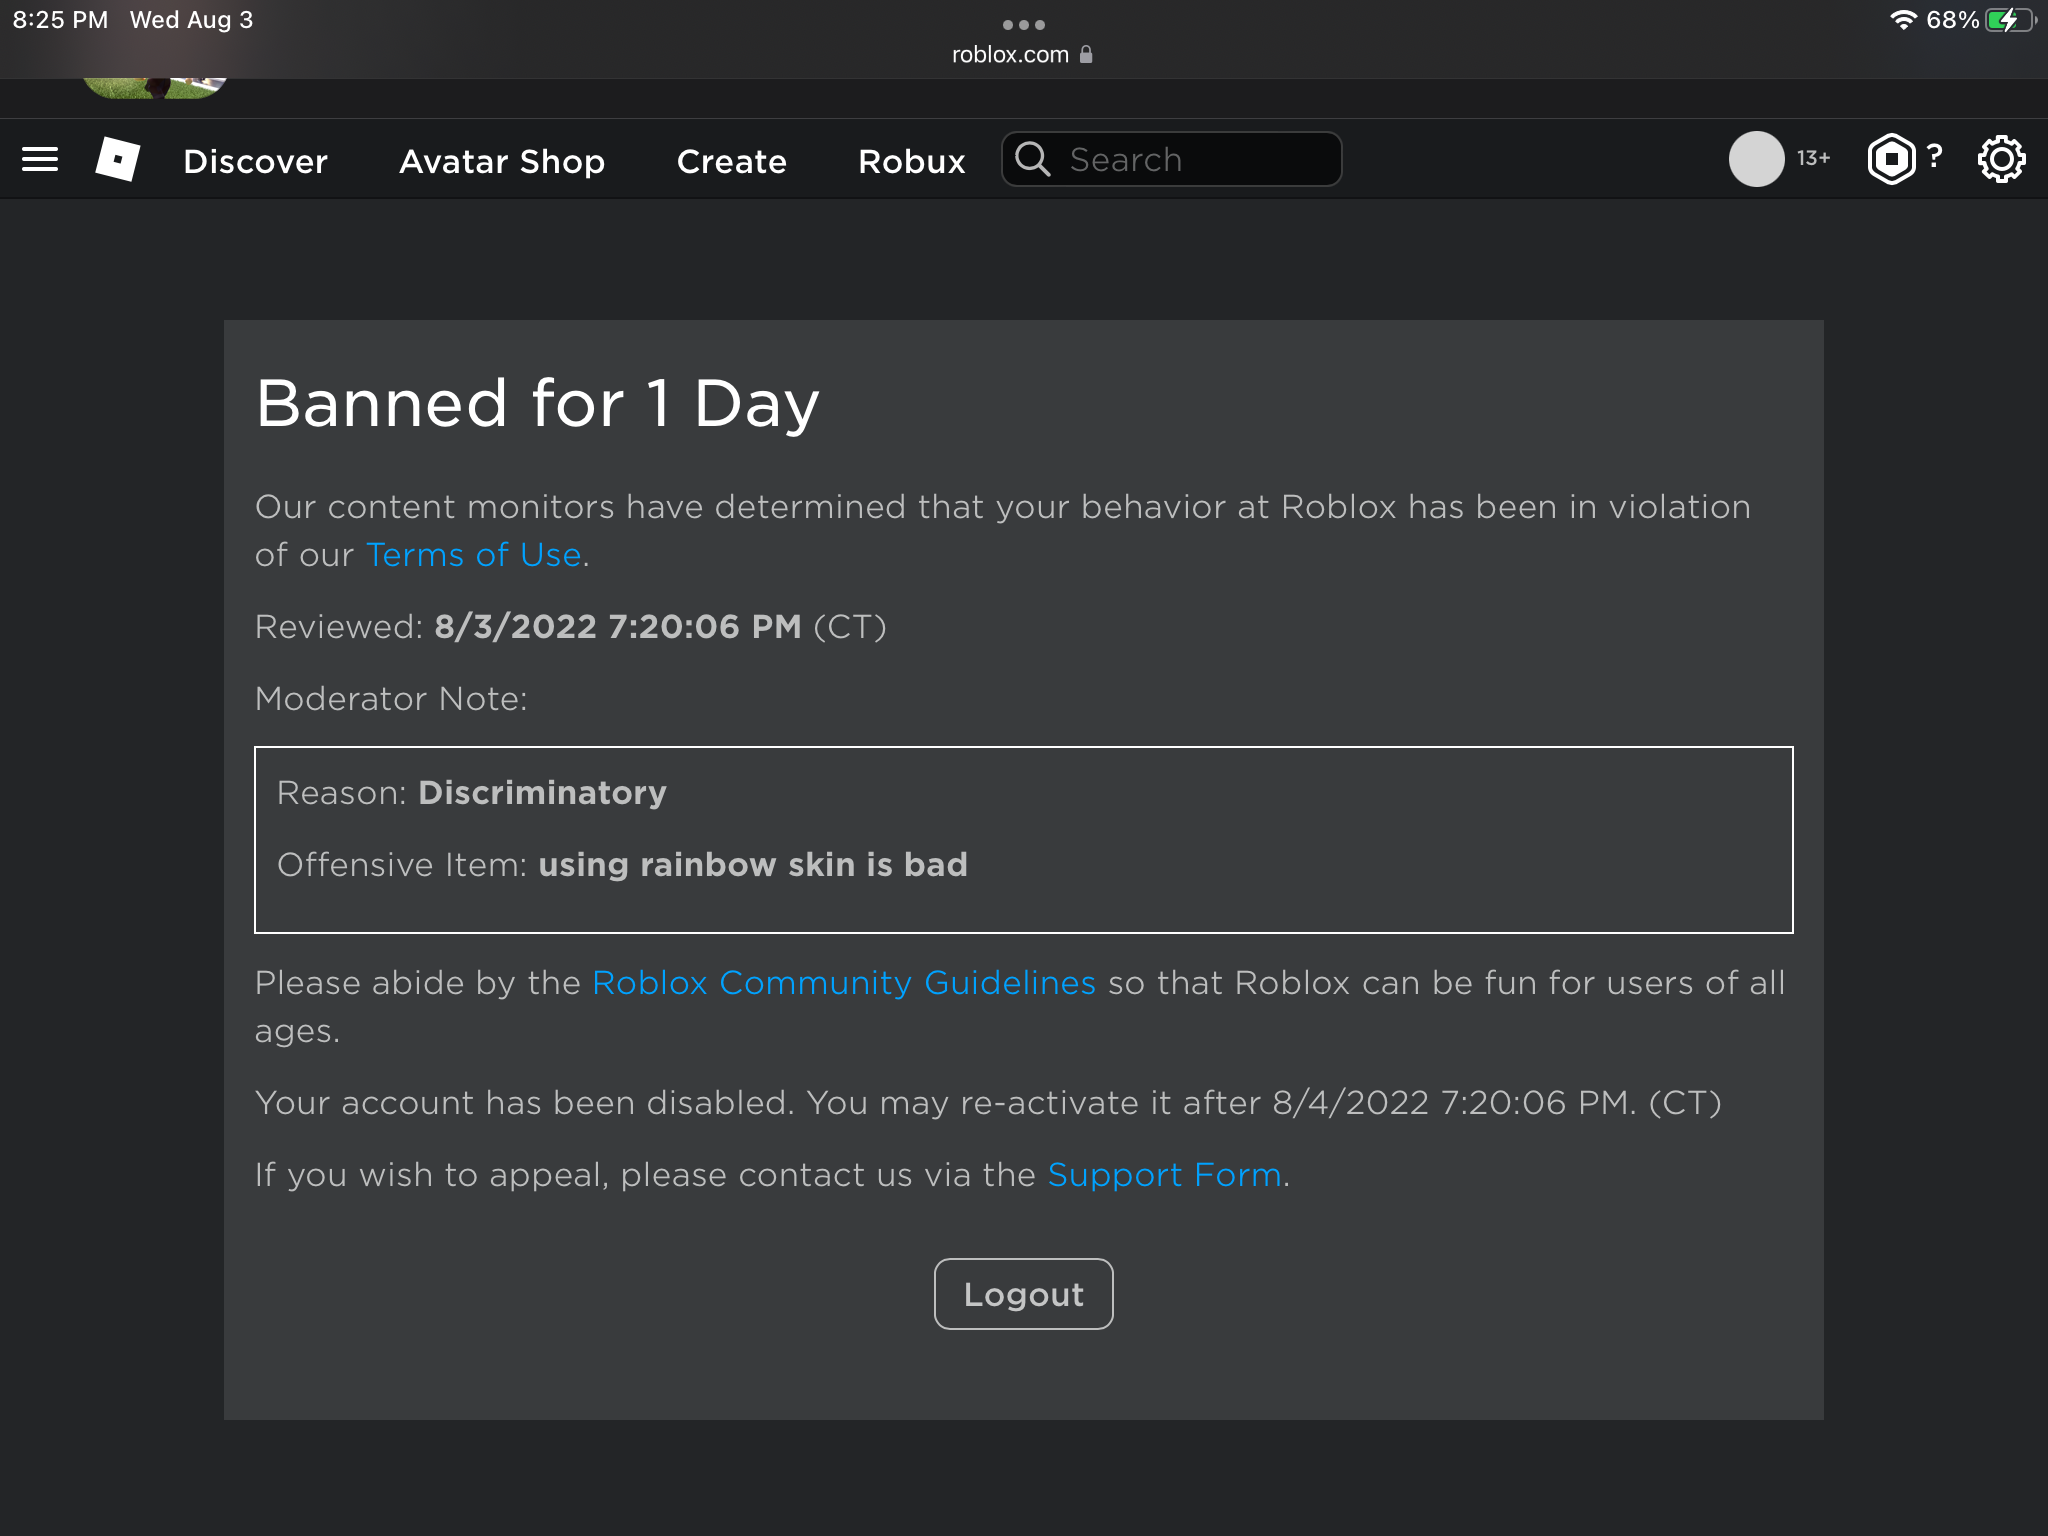The width and height of the screenshot is (2048, 1536).
Task: Open the hamburger navigation menu
Action: [40, 160]
